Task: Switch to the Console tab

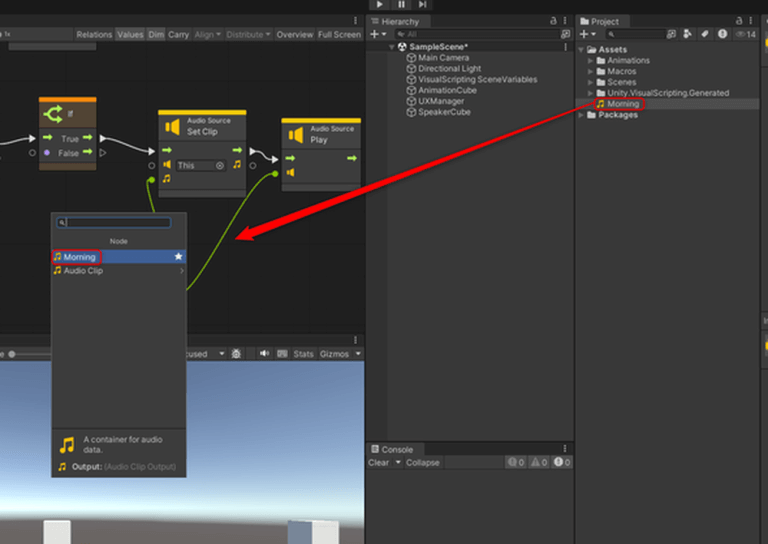Action: tap(396, 449)
